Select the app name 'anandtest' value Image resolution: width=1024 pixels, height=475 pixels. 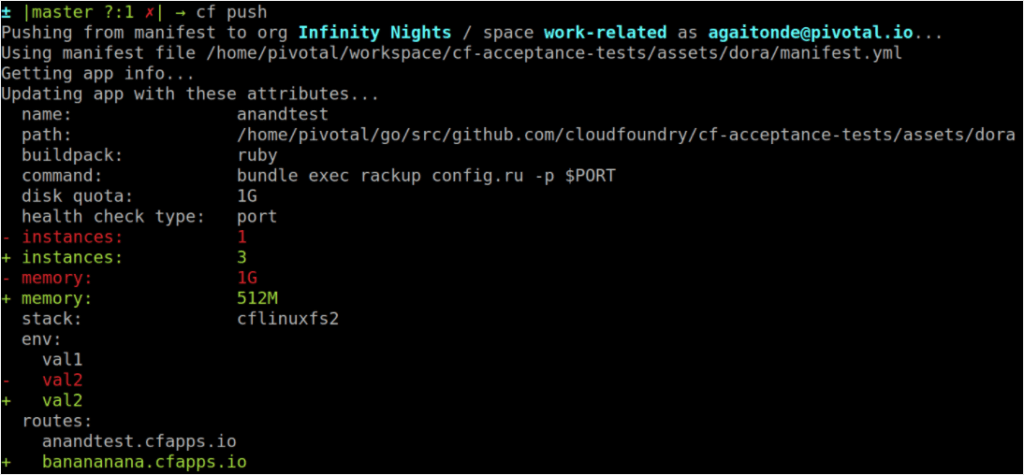283,114
